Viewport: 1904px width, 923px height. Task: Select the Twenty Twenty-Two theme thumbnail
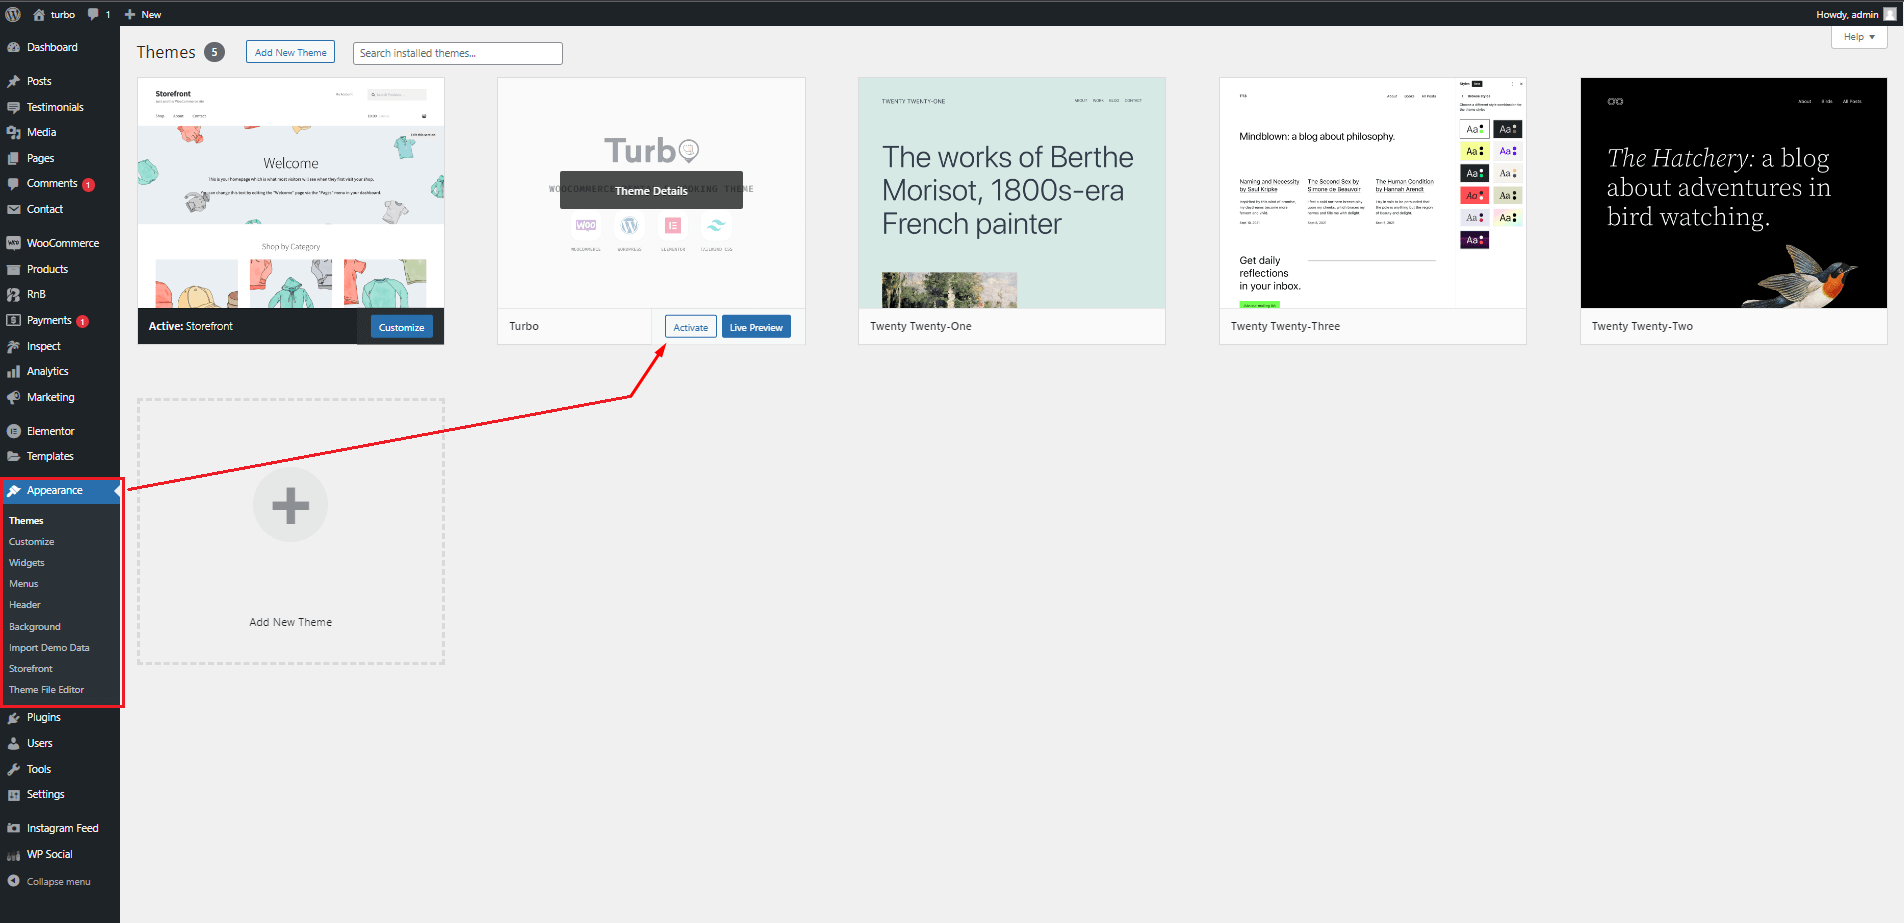pyautogui.click(x=1734, y=193)
